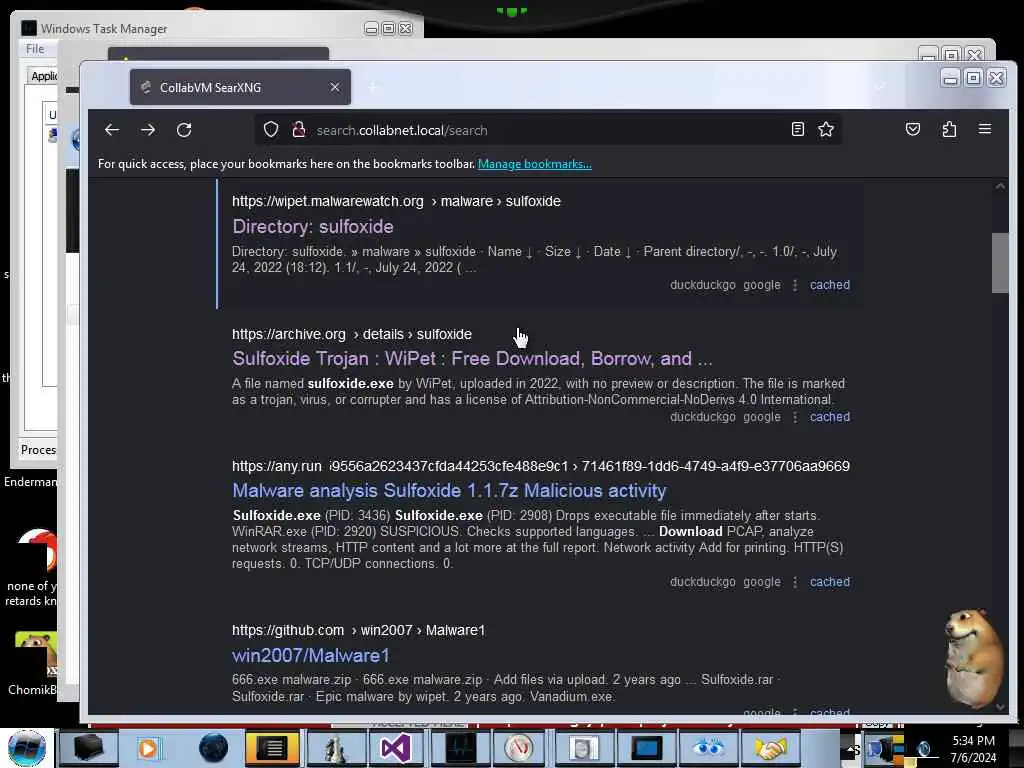Screen dimensions: 1024x768
Task: Open the performance monitor graph taskbar icon
Action: tap(460, 748)
